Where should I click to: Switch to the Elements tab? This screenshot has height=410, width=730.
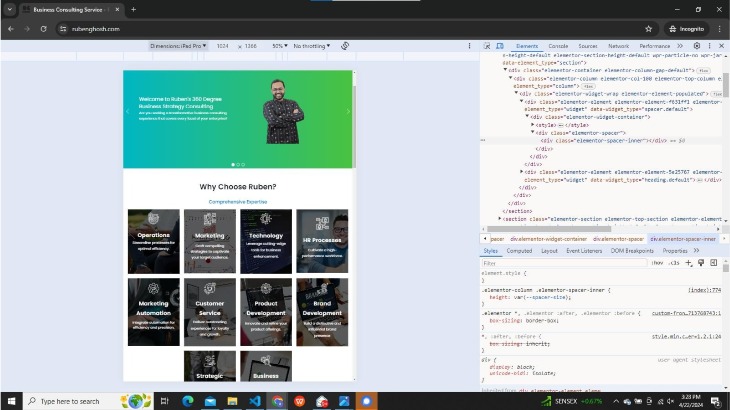pyautogui.click(x=527, y=46)
